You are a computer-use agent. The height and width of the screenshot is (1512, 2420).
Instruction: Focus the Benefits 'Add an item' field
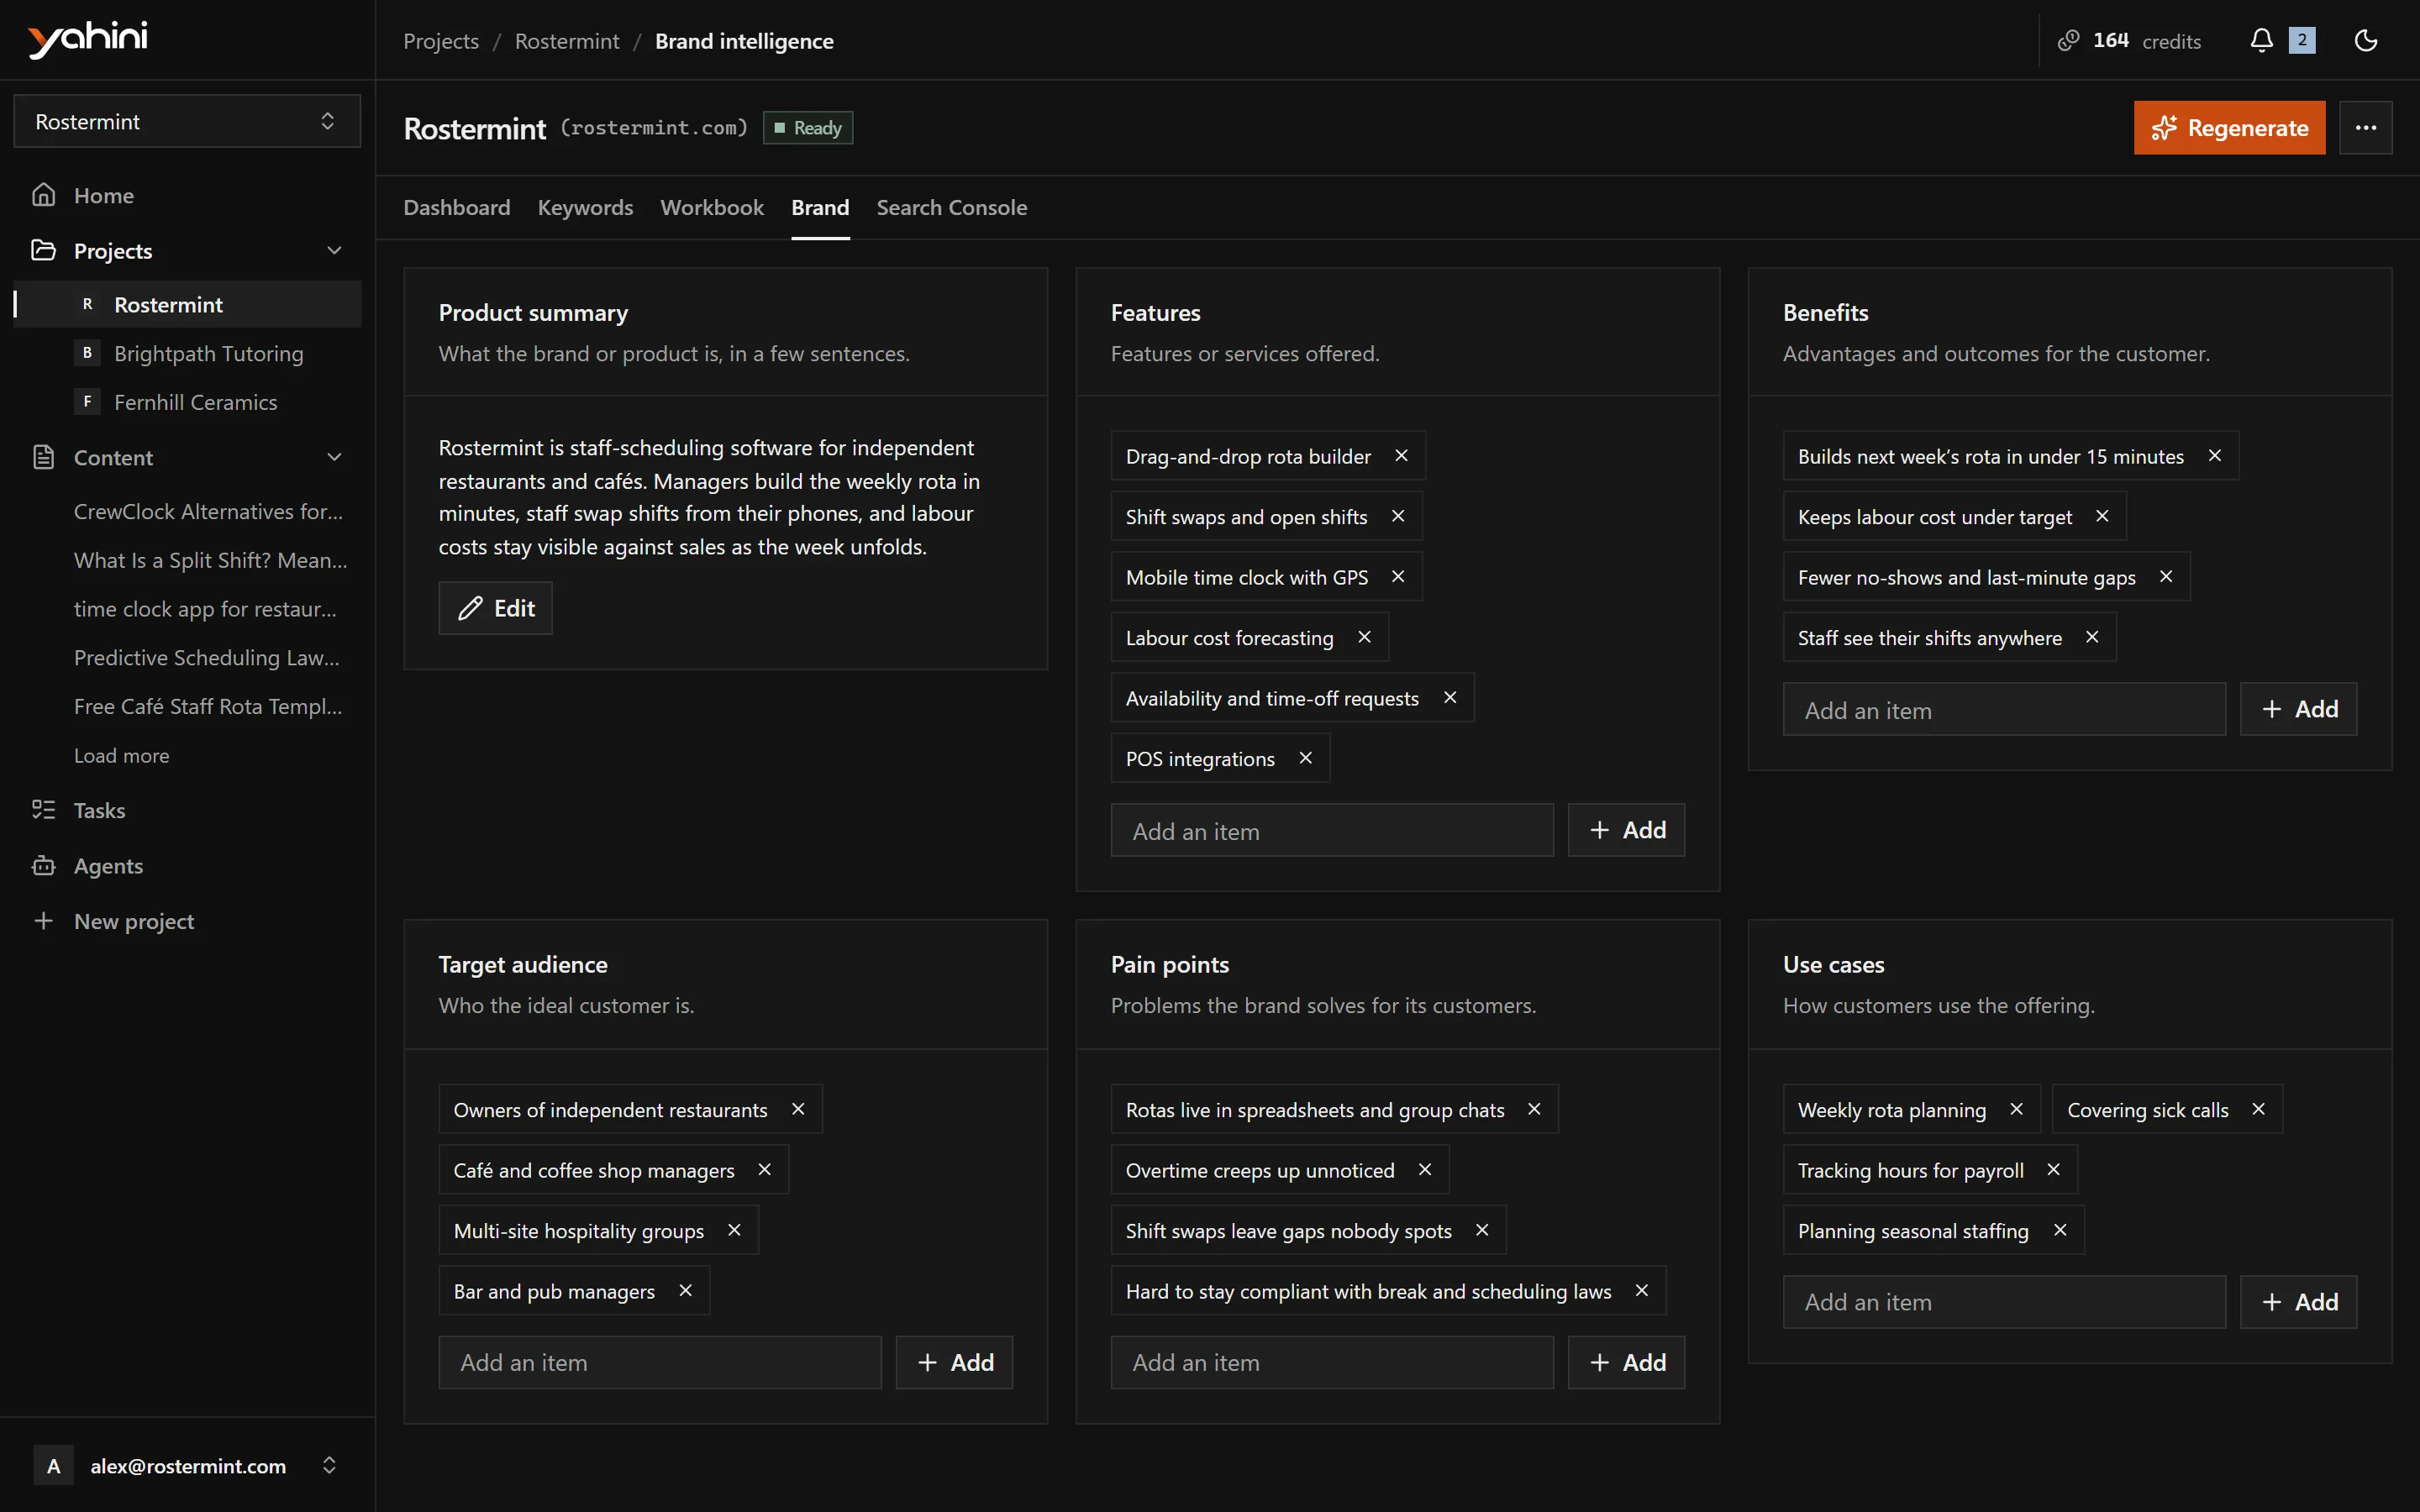(x=2004, y=709)
